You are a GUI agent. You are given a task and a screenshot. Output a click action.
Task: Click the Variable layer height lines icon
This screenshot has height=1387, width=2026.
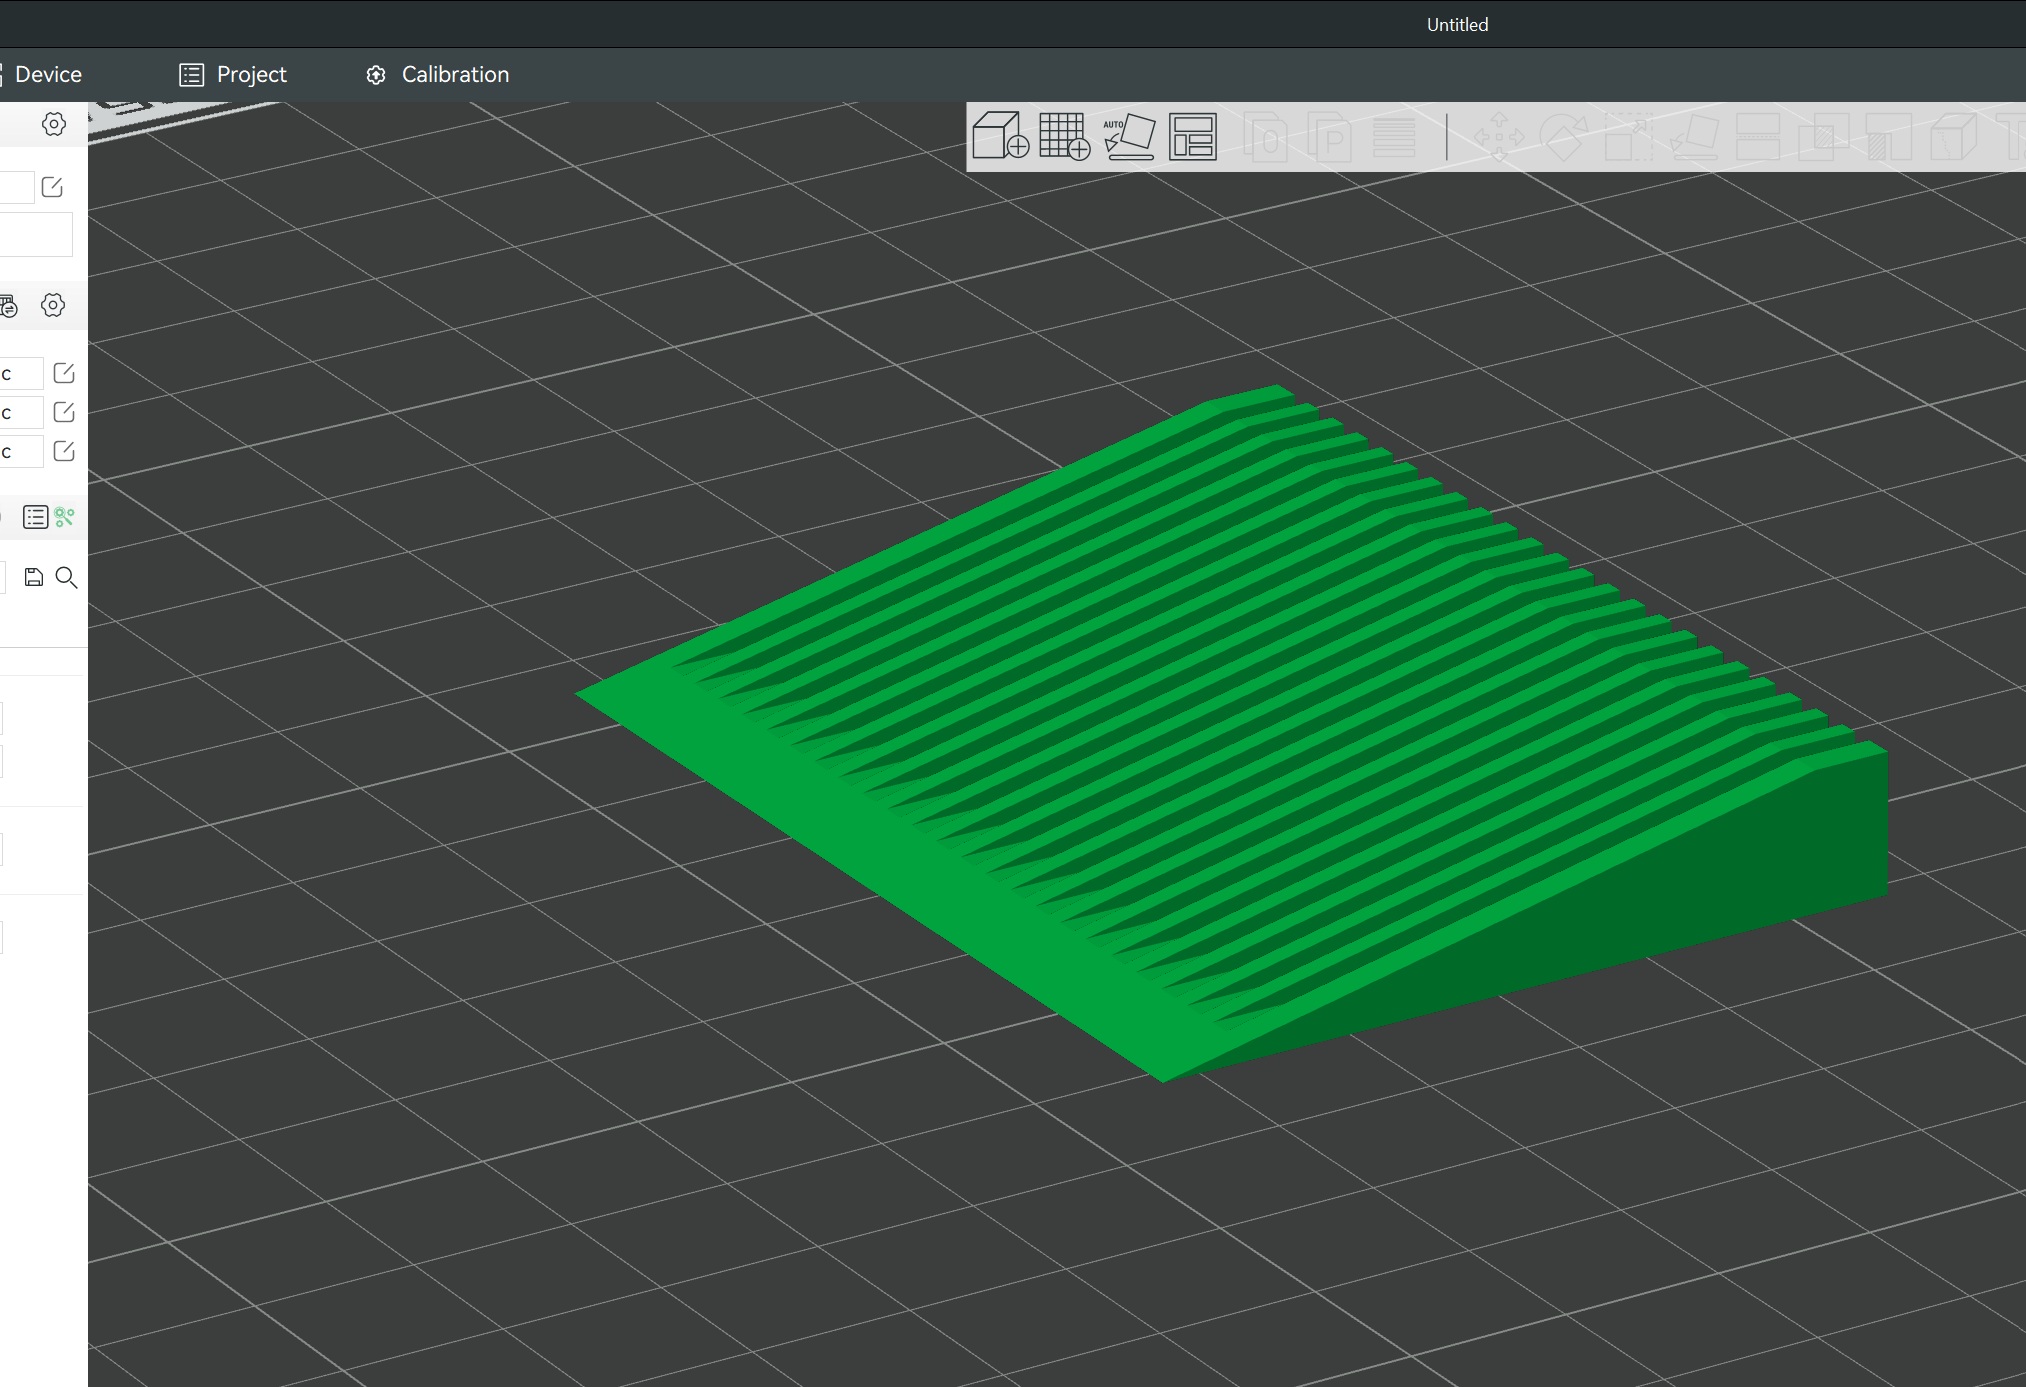tap(1394, 136)
